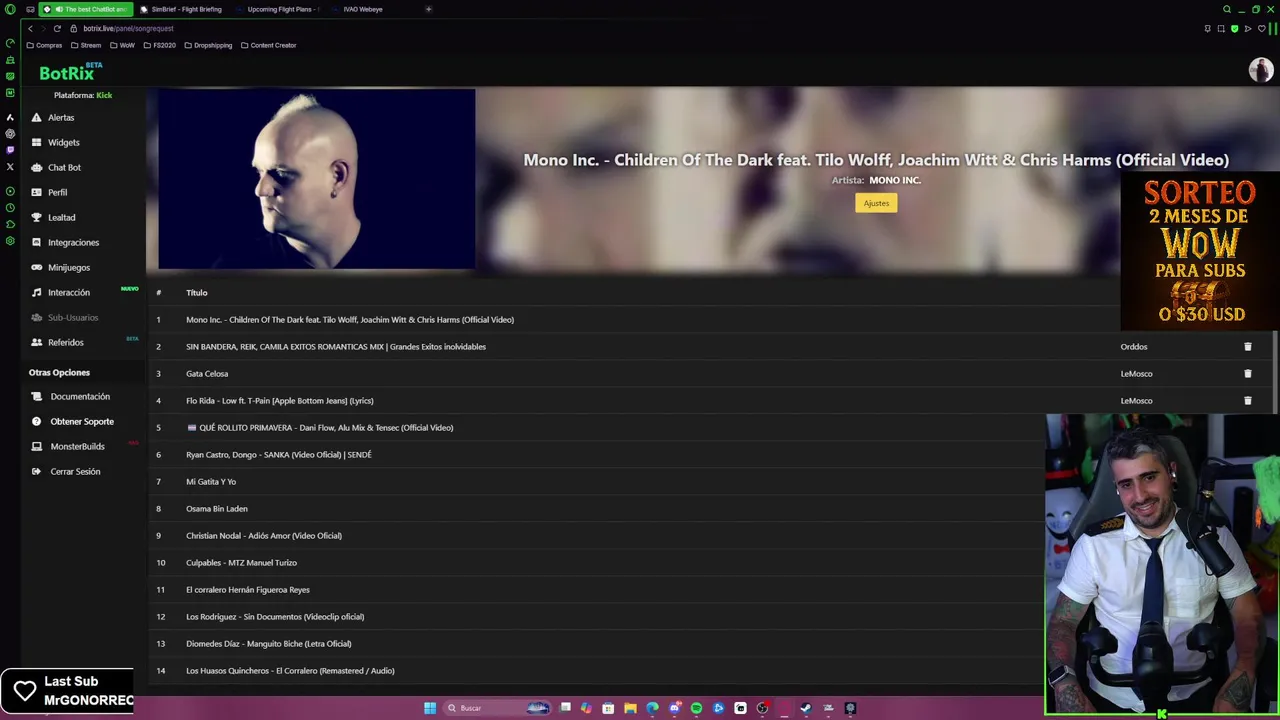Reload the current page

[57, 28]
